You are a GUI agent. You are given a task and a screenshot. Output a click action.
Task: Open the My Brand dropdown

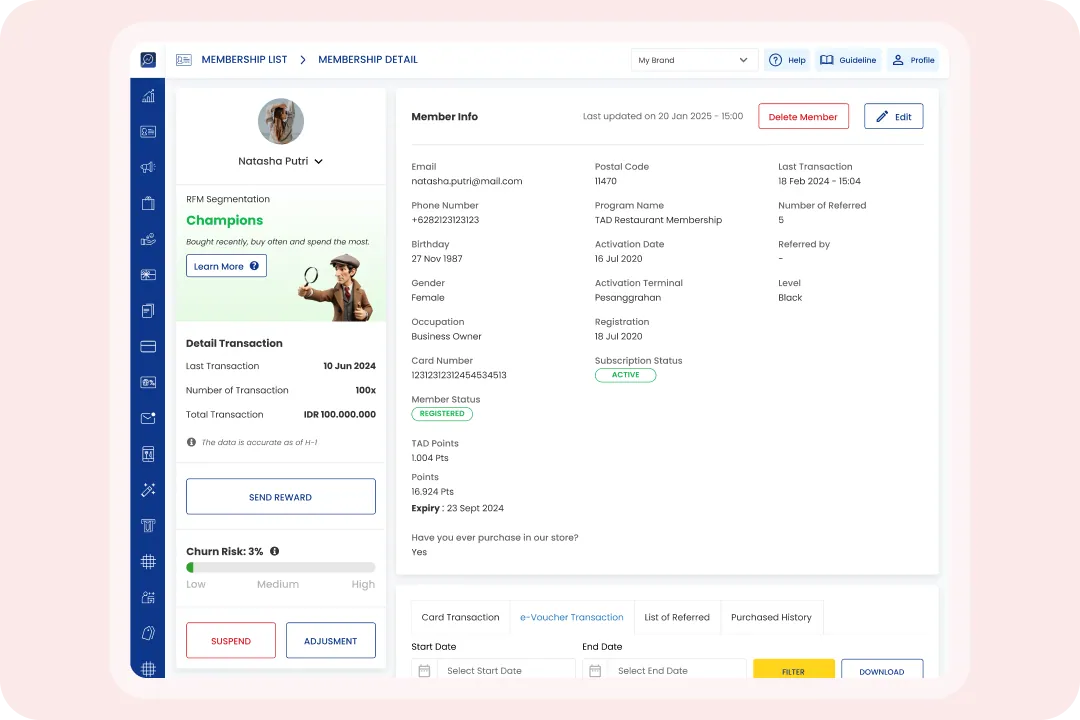[694, 60]
